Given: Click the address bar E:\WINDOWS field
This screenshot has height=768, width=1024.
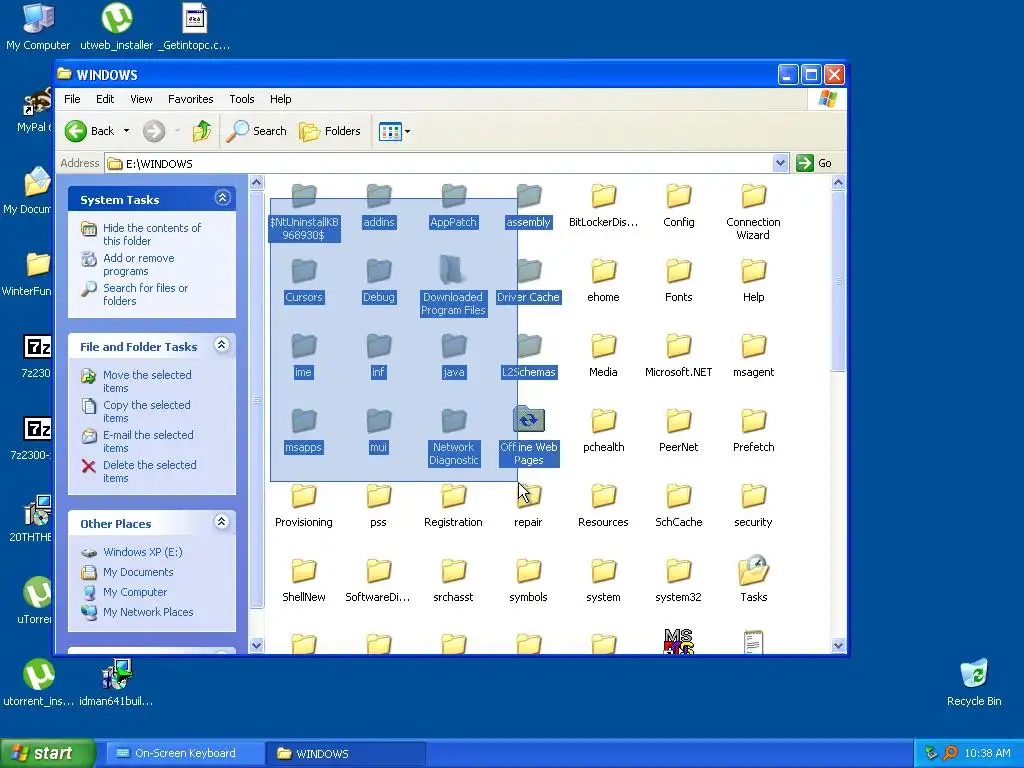Looking at the screenshot, I should (x=438, y=163).
